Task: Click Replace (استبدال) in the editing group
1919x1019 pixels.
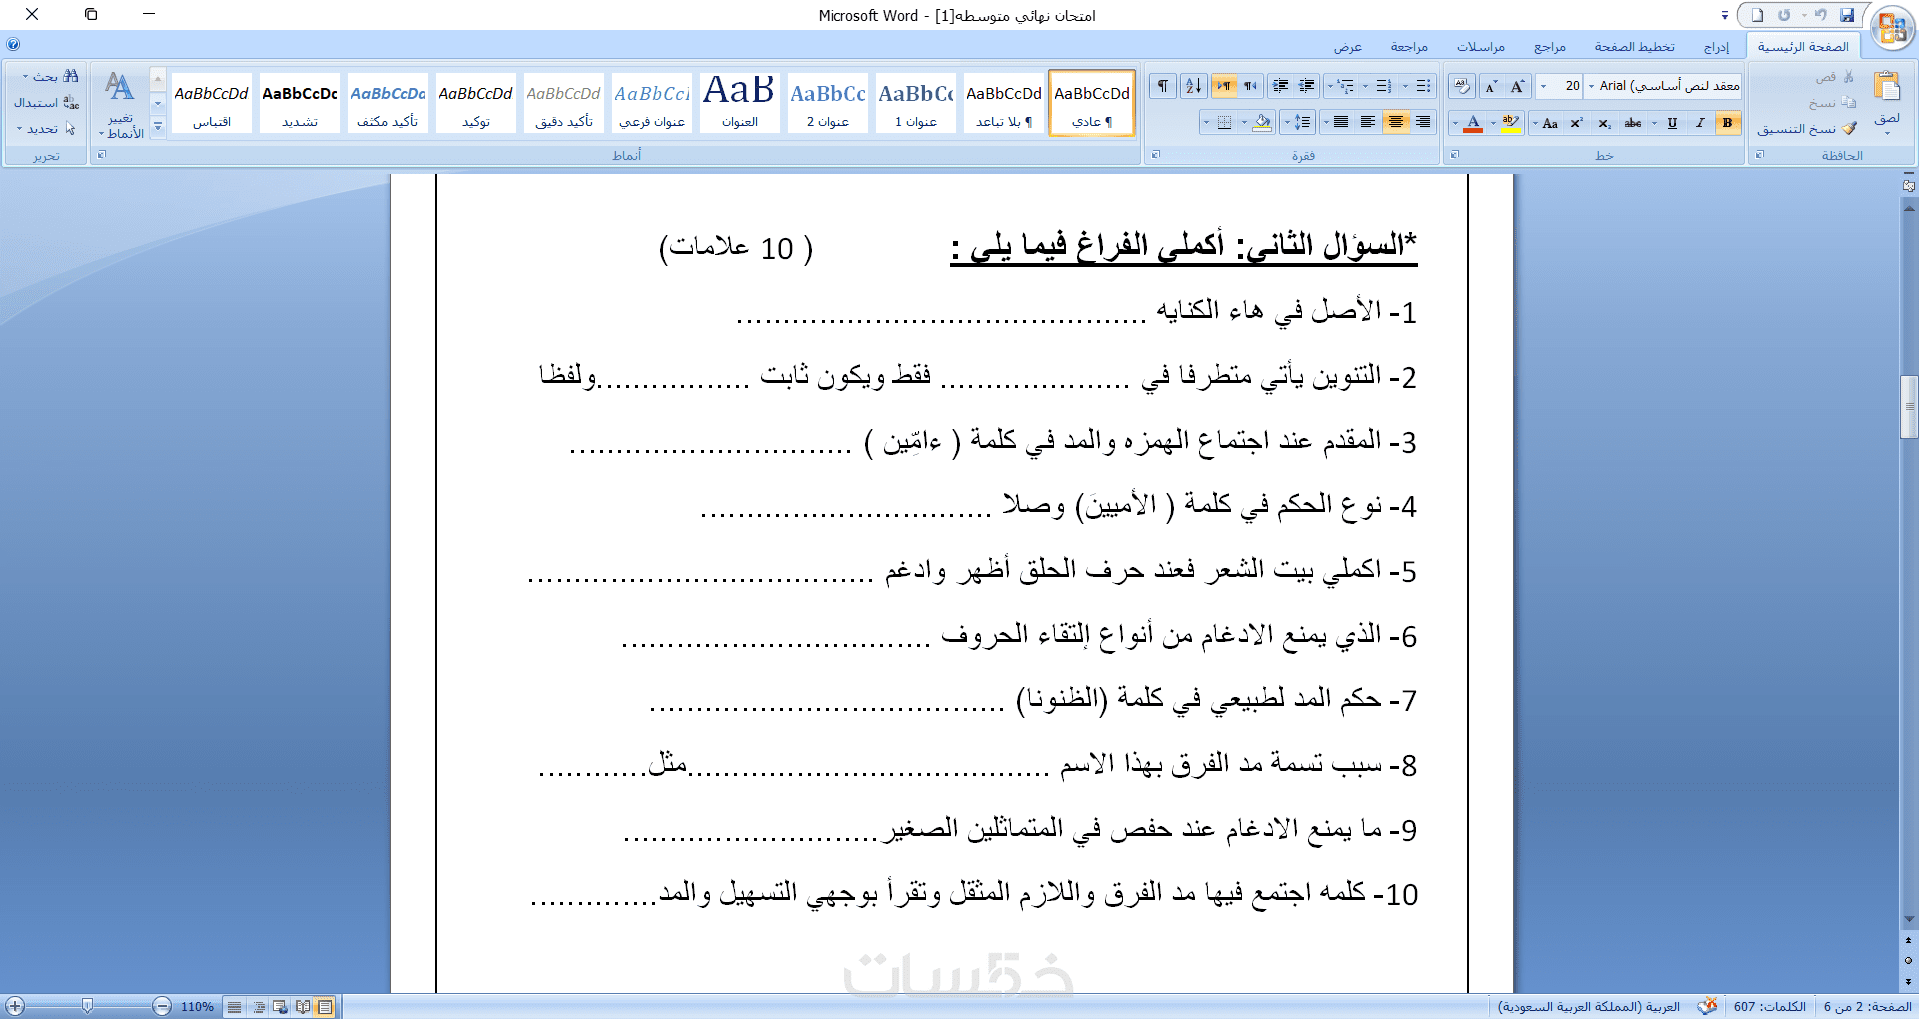Action: click(x=46, y=103)
